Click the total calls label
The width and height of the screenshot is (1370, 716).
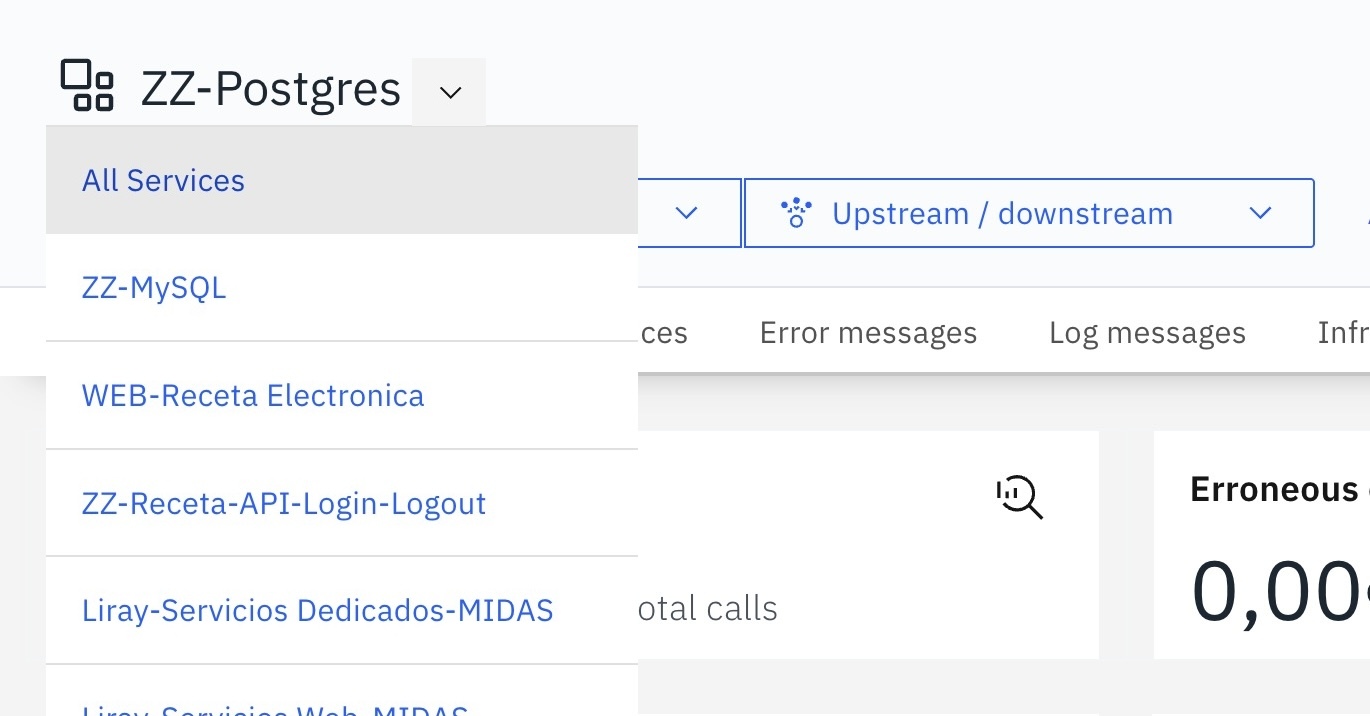coord(708,608)
